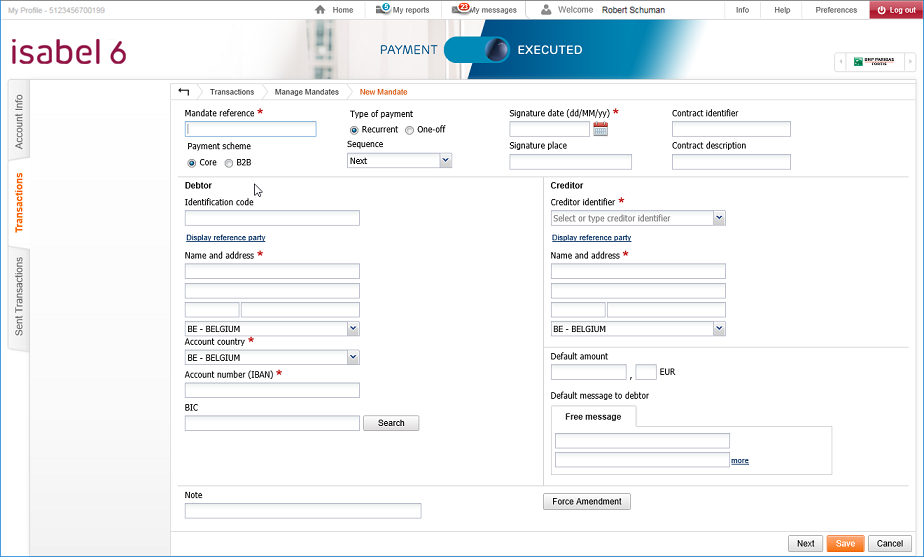Open My messages envelope icon

click(460, 9)
